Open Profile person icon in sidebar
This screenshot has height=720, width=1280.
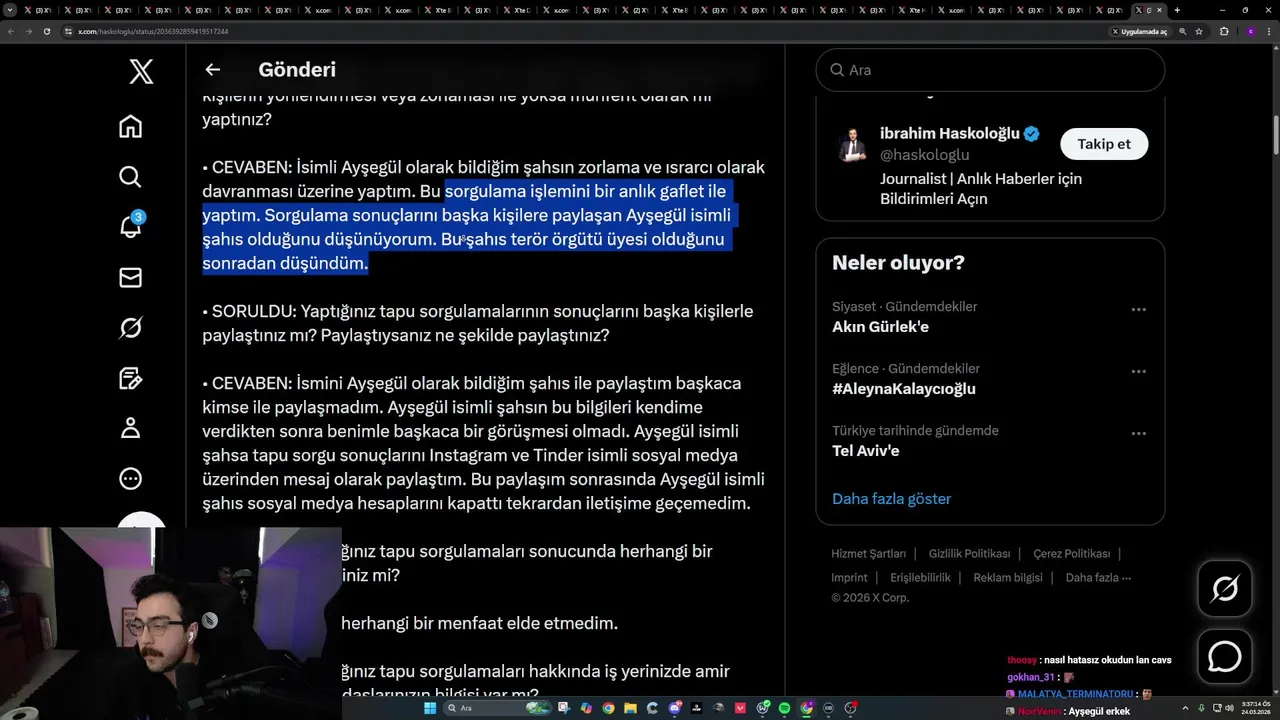(130, 428)
